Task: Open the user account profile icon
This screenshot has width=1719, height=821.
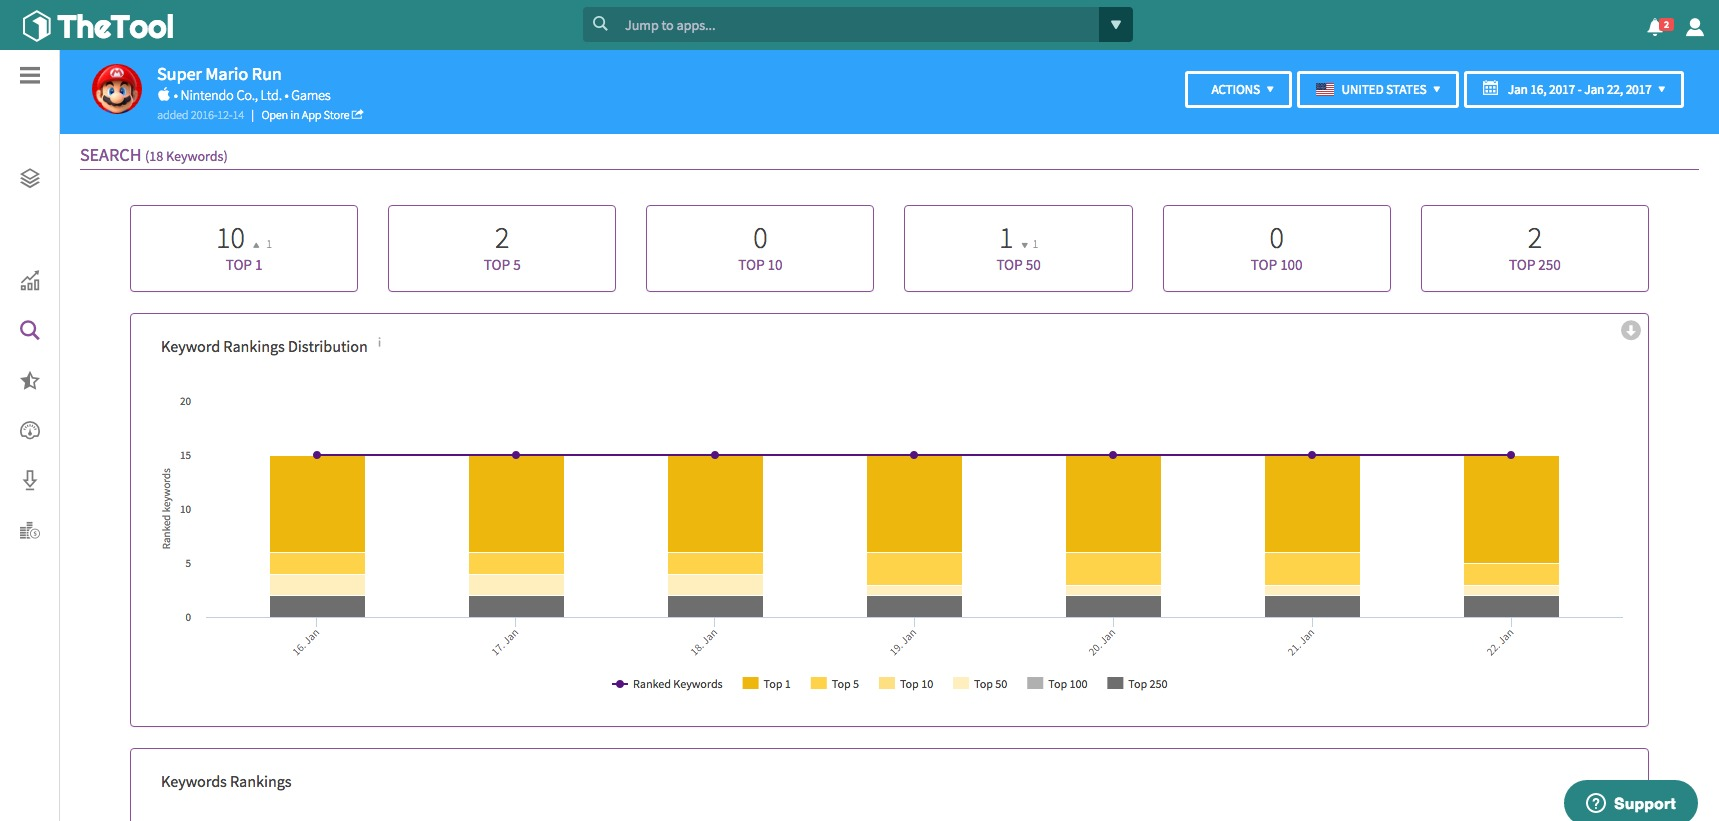Action: [x=1694, y=27]
